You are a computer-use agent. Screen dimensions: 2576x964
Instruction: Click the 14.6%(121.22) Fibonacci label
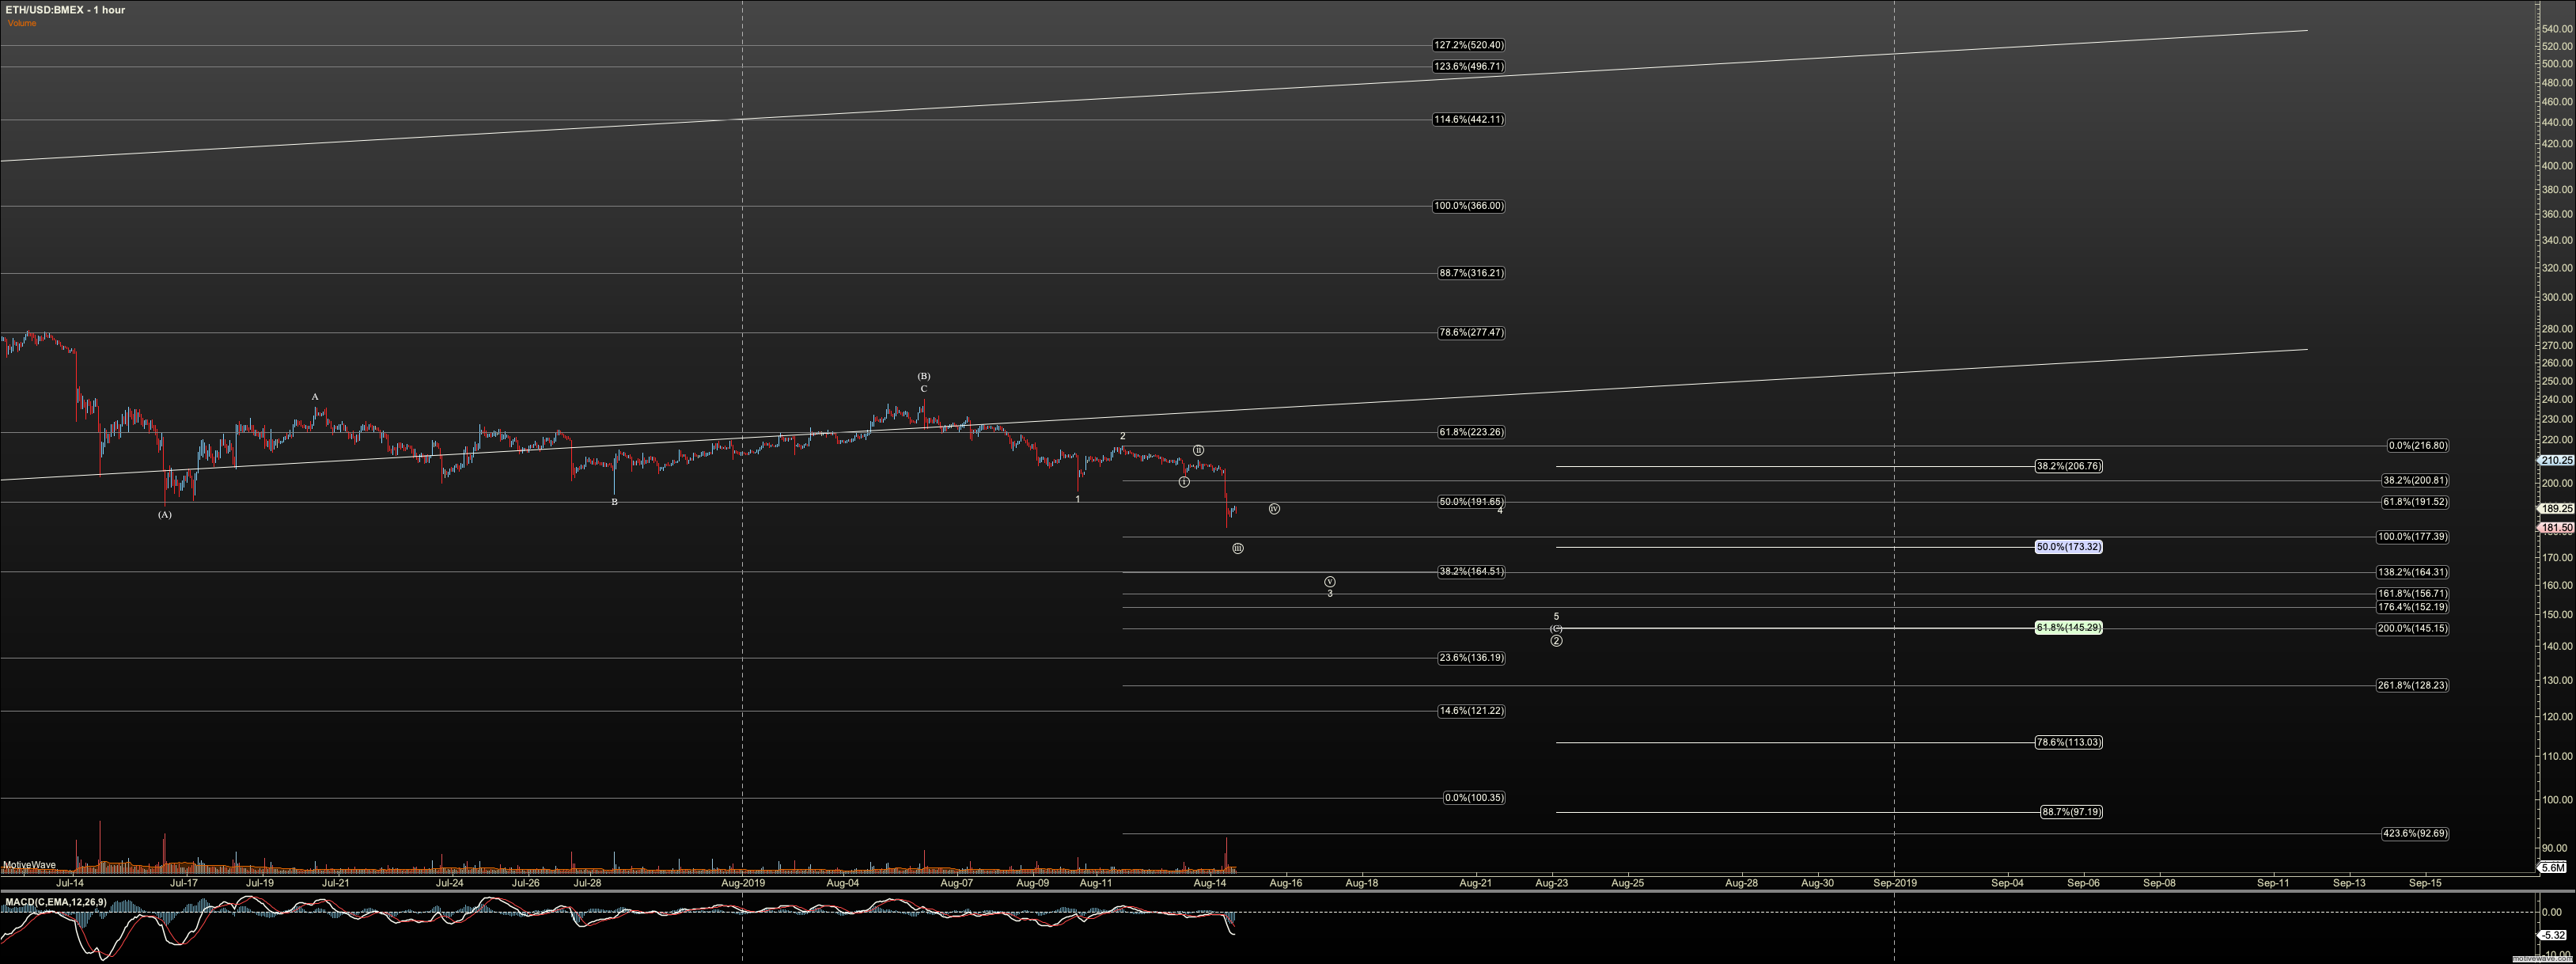coord(1471,711)
